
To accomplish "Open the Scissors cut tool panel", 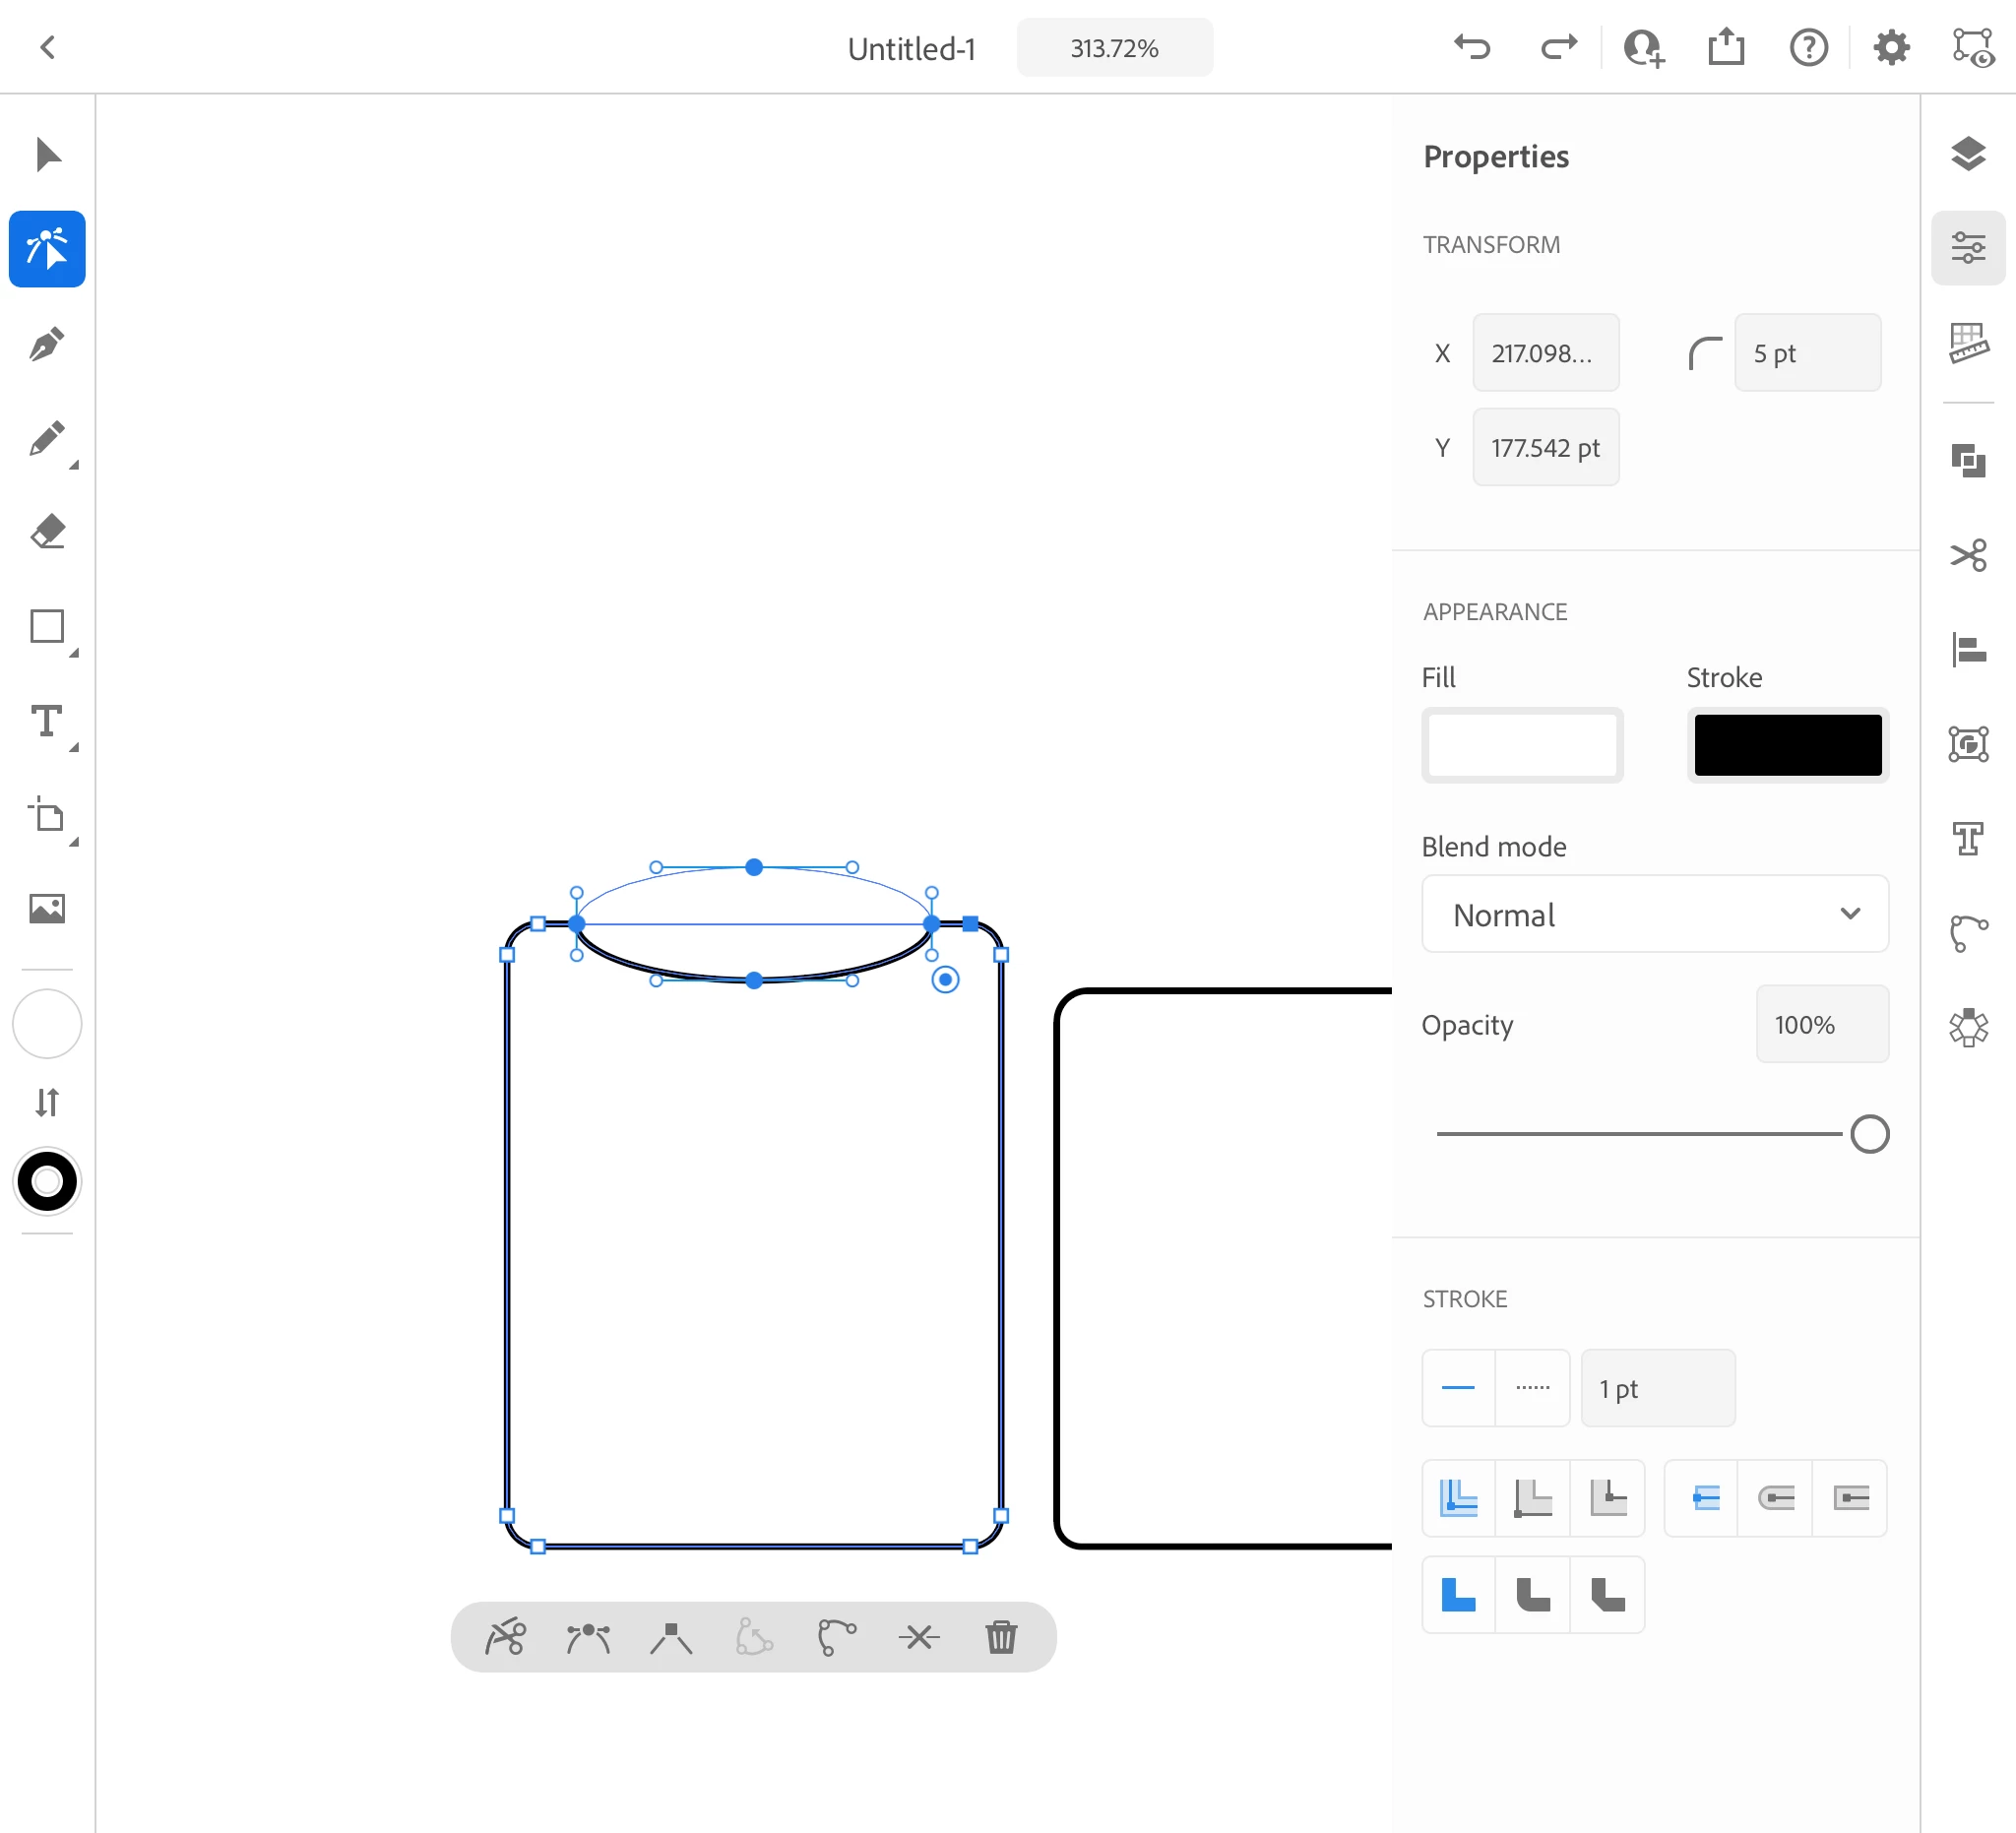I will (1967, 556).
